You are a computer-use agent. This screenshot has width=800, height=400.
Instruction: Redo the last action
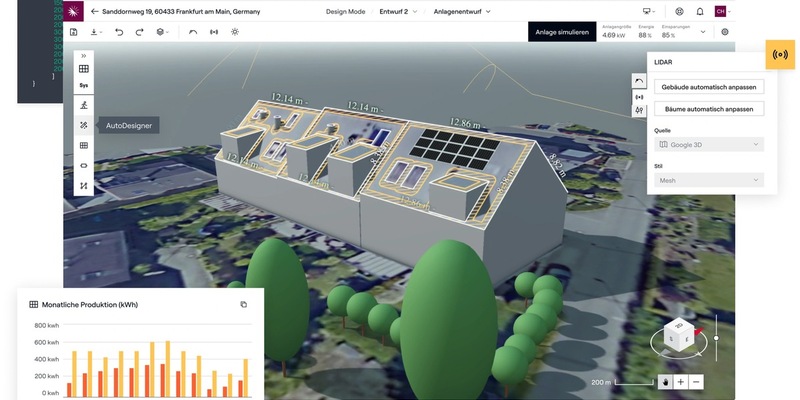click(139, 32)
